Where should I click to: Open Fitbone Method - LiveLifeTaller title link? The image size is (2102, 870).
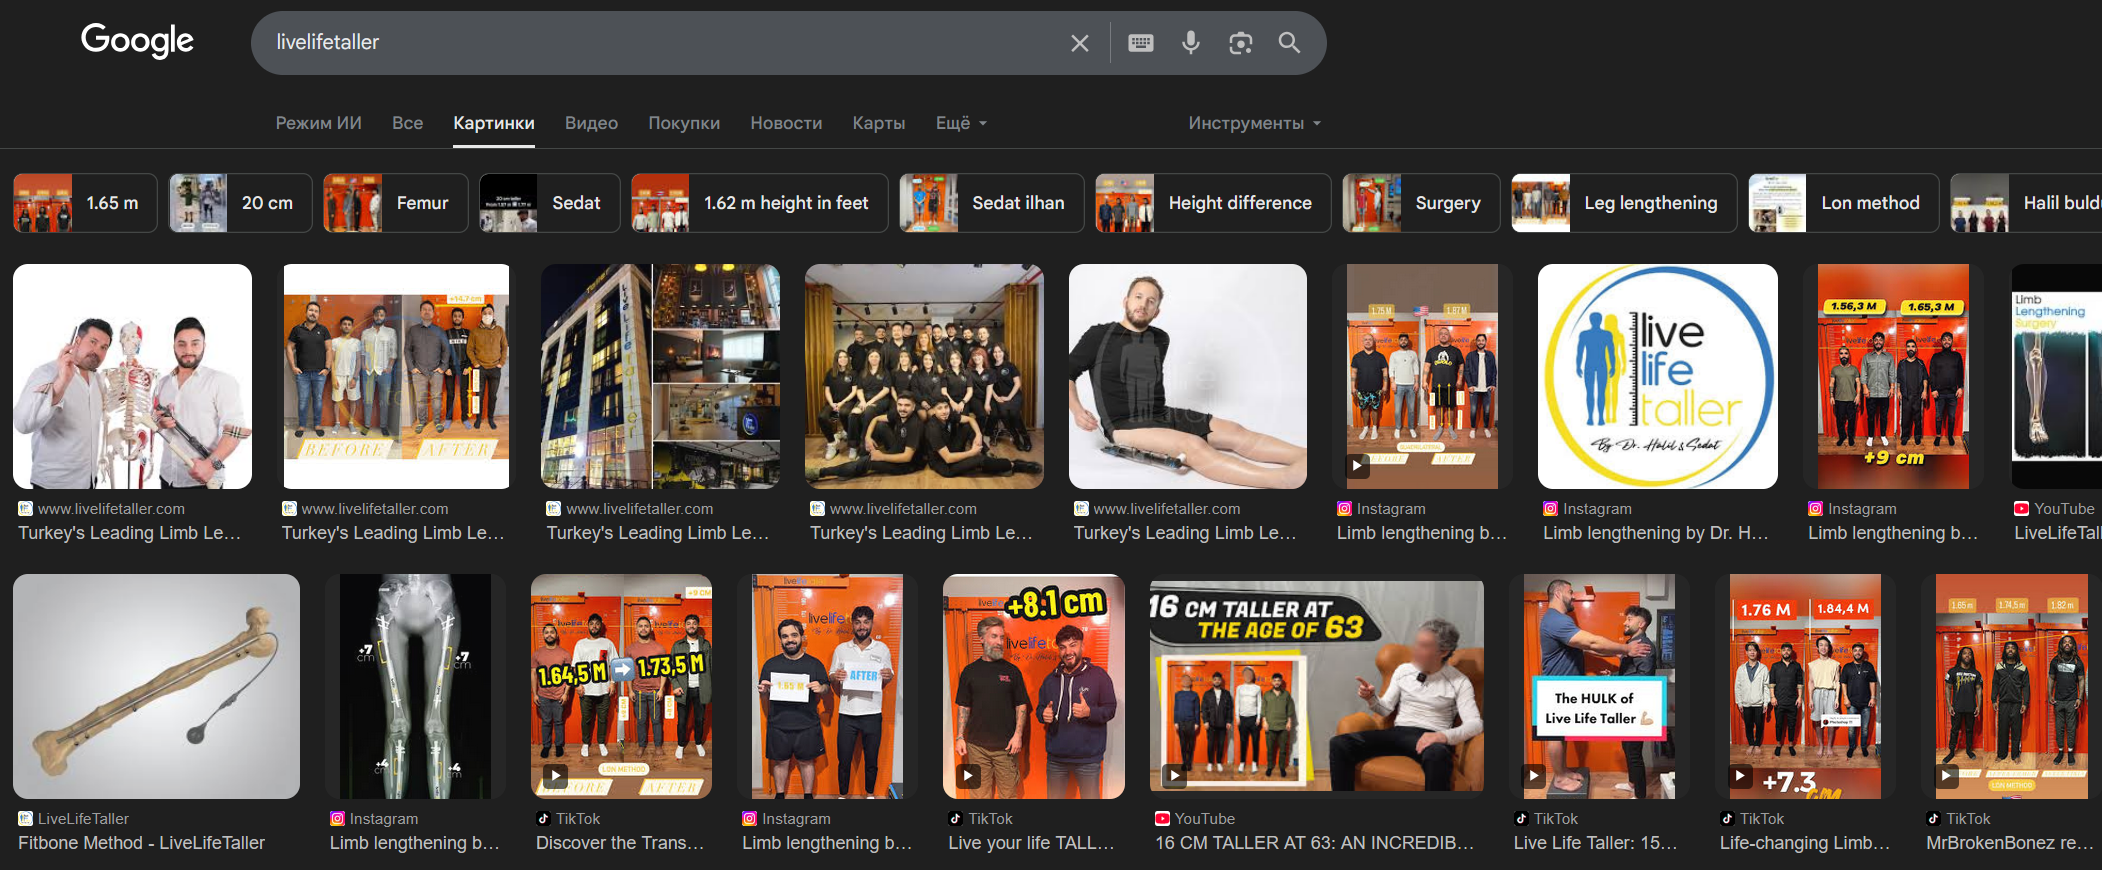[x=141, y=843]
